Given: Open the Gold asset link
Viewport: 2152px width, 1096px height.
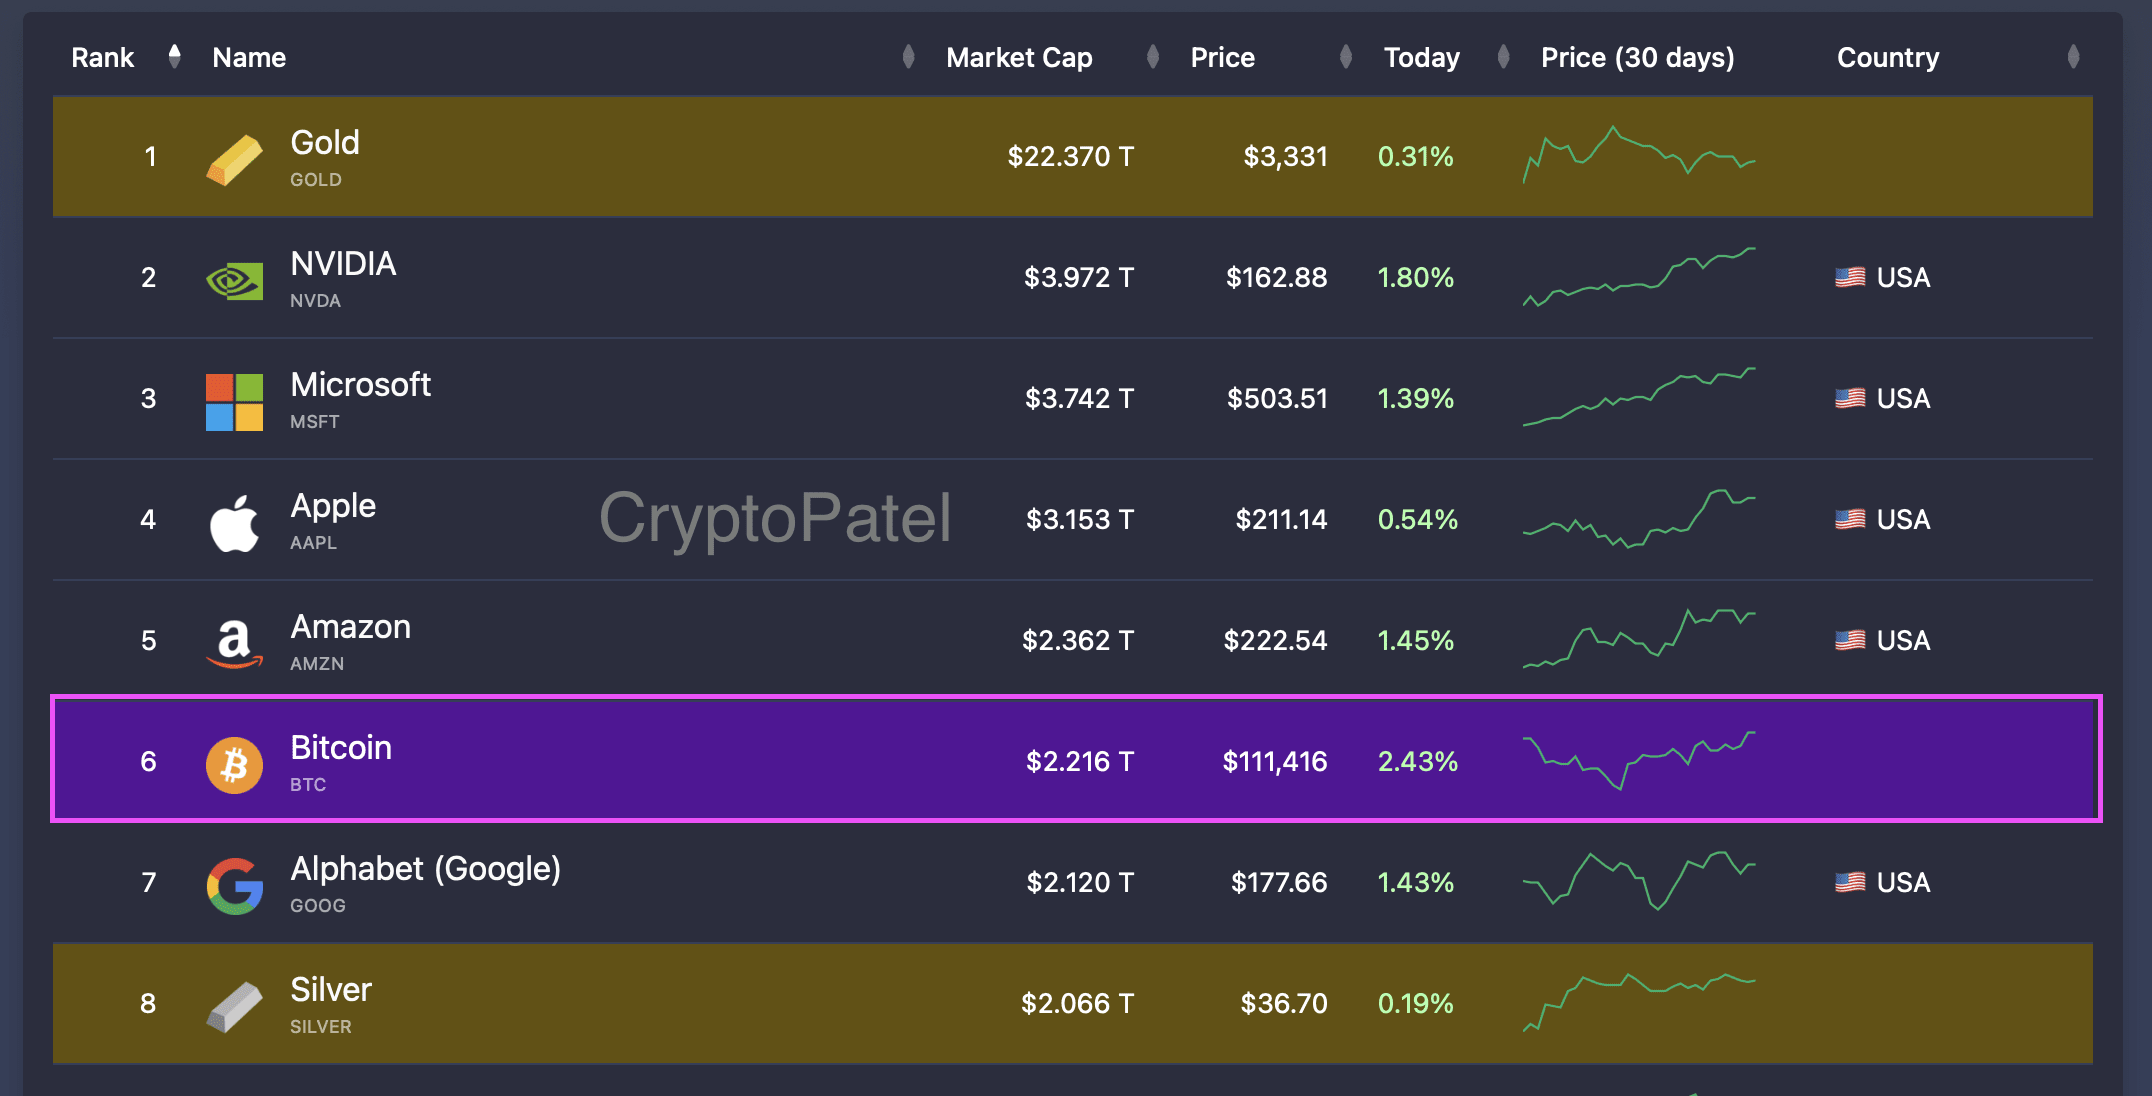Looking at the screenshot, I should 325,143.
